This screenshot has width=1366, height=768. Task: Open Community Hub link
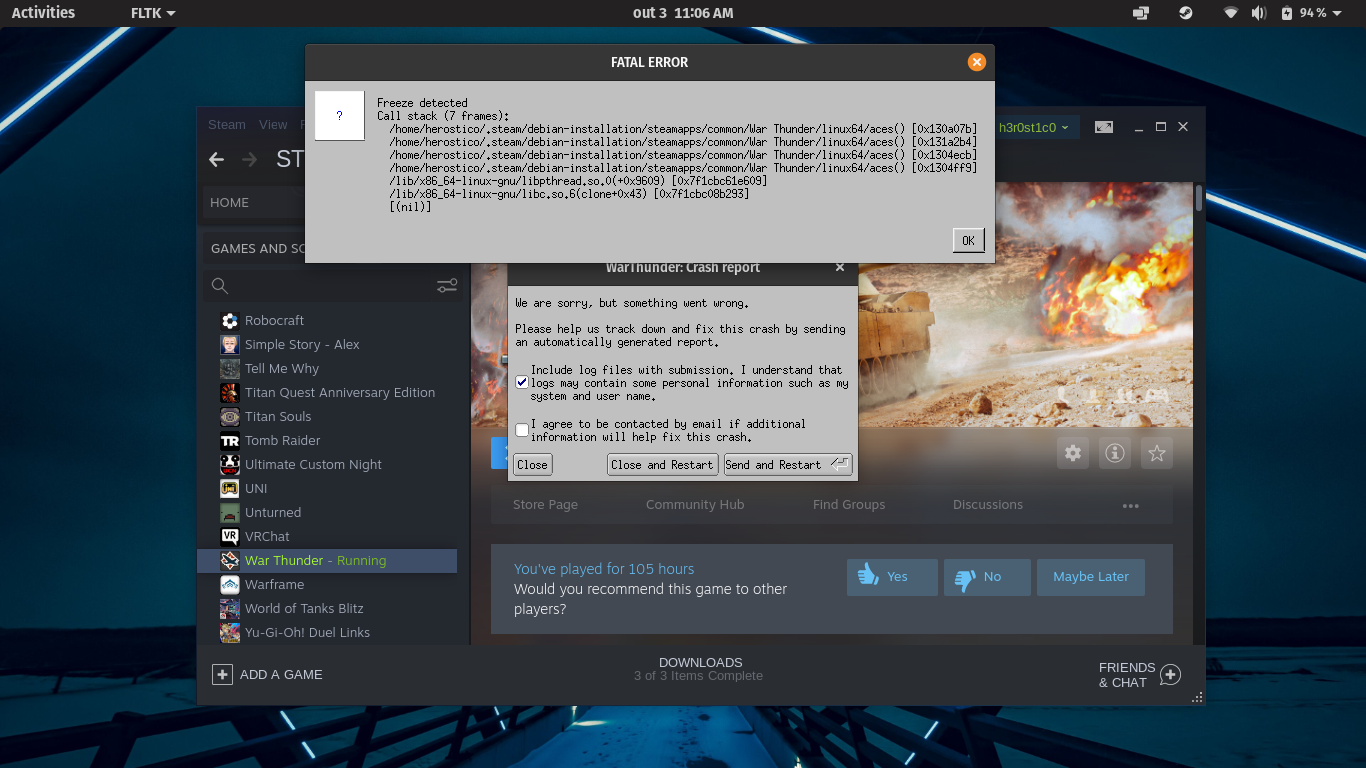pos(695,505)
